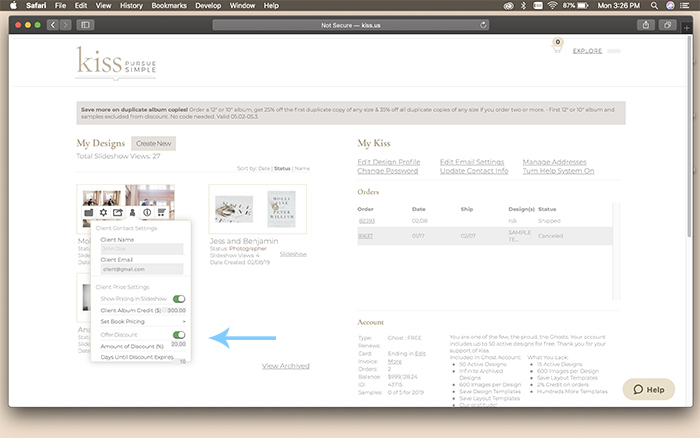Viewport: 700px width, 438px height.
Task: Click the Client Name field
Action: tap(142, 249)
